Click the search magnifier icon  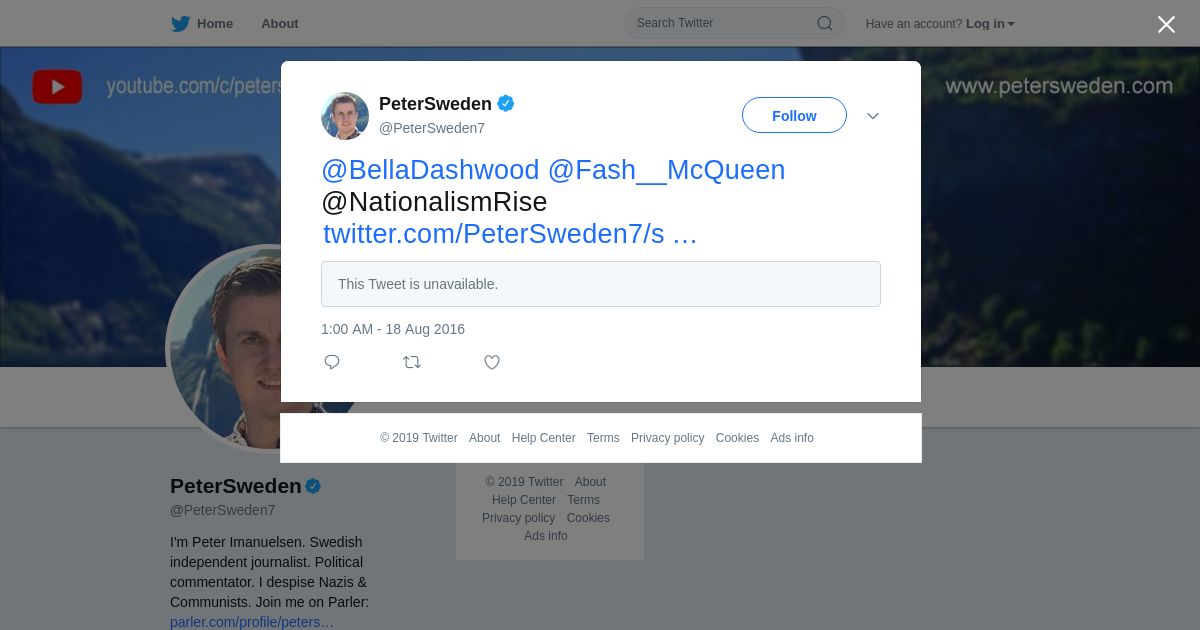point(824,23)
